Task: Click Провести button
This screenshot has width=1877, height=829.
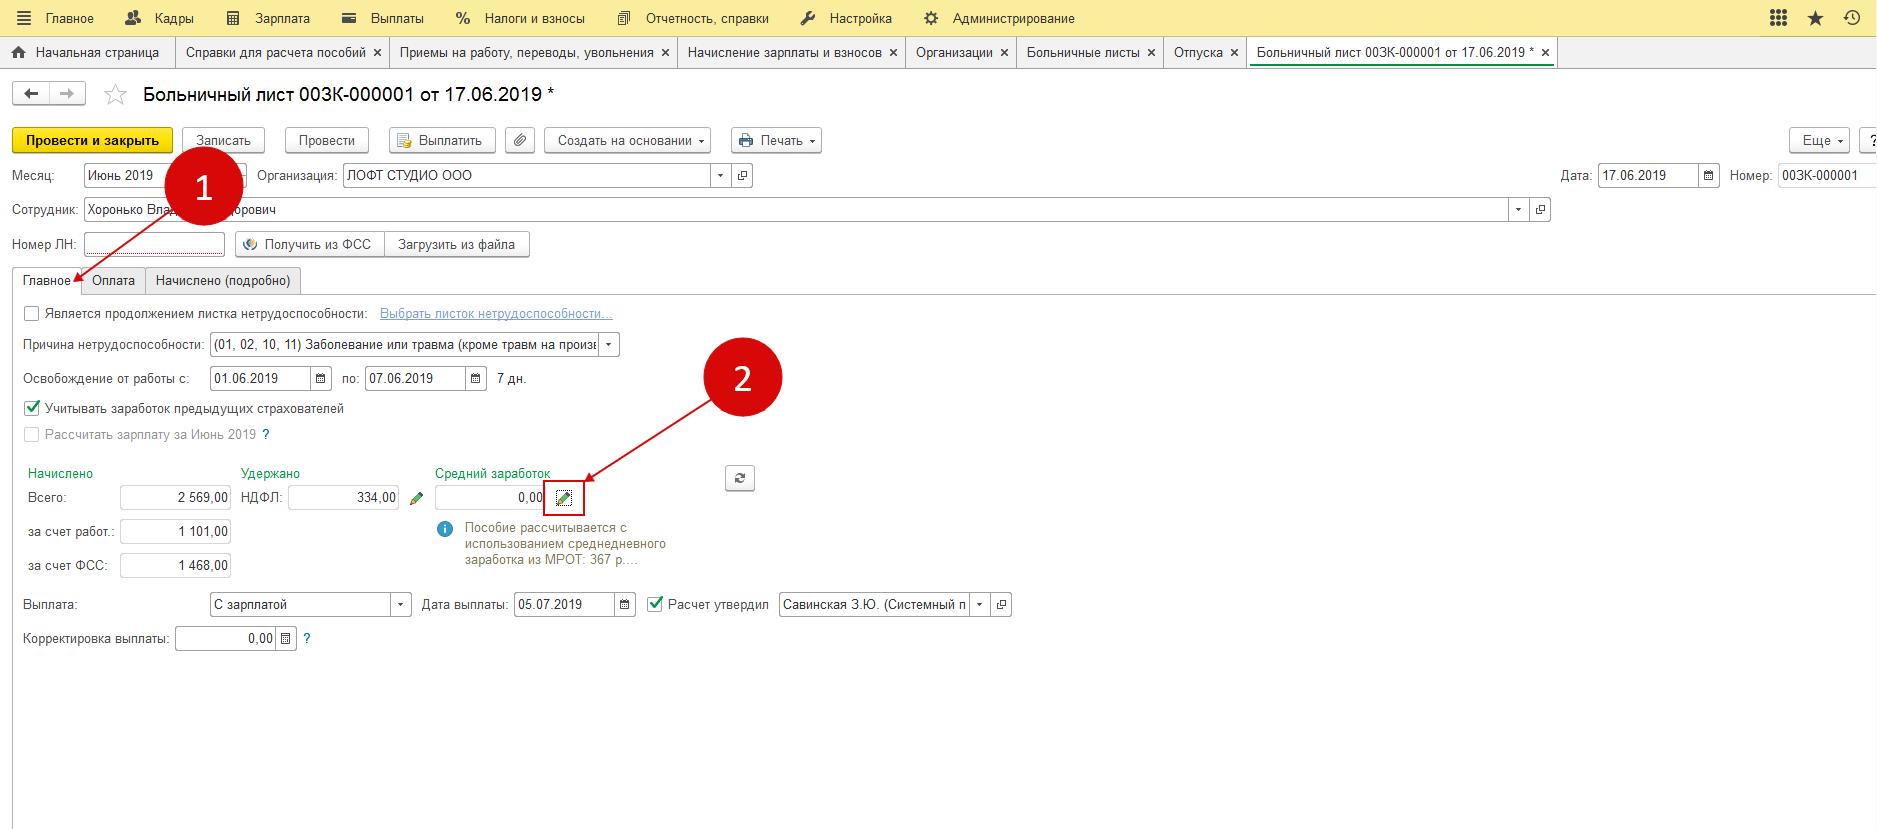Action: 327,140
